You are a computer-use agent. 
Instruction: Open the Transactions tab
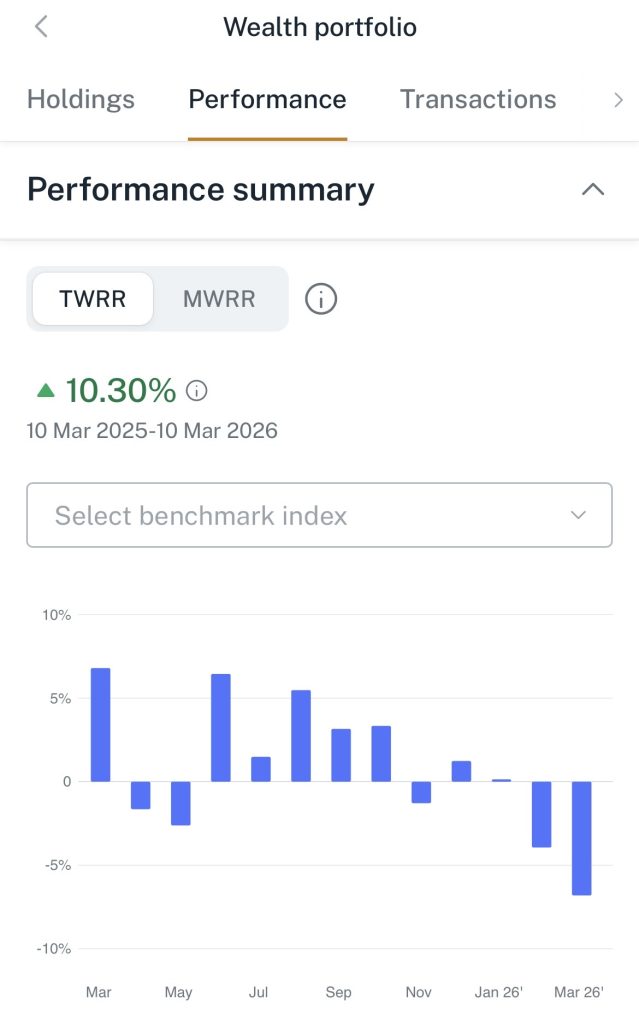click(x=477, y=99)
